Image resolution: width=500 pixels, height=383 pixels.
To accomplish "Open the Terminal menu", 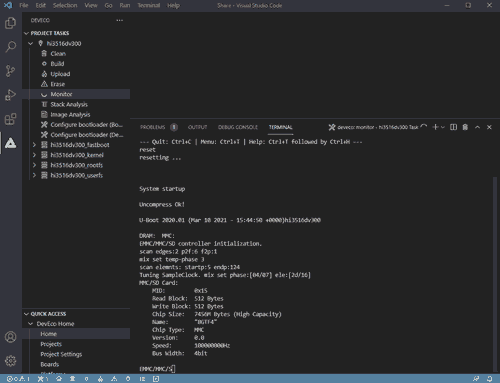I will [x=149, y=5].
